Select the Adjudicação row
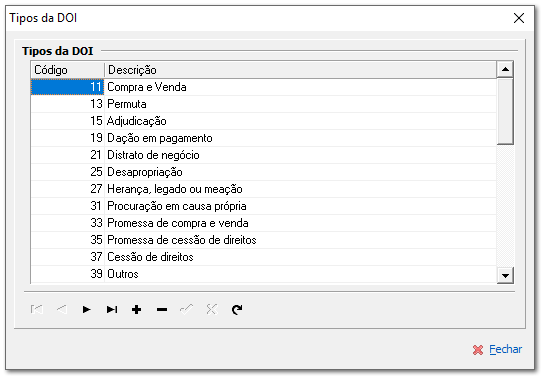 pyautogui.click(x=264, y=121)
